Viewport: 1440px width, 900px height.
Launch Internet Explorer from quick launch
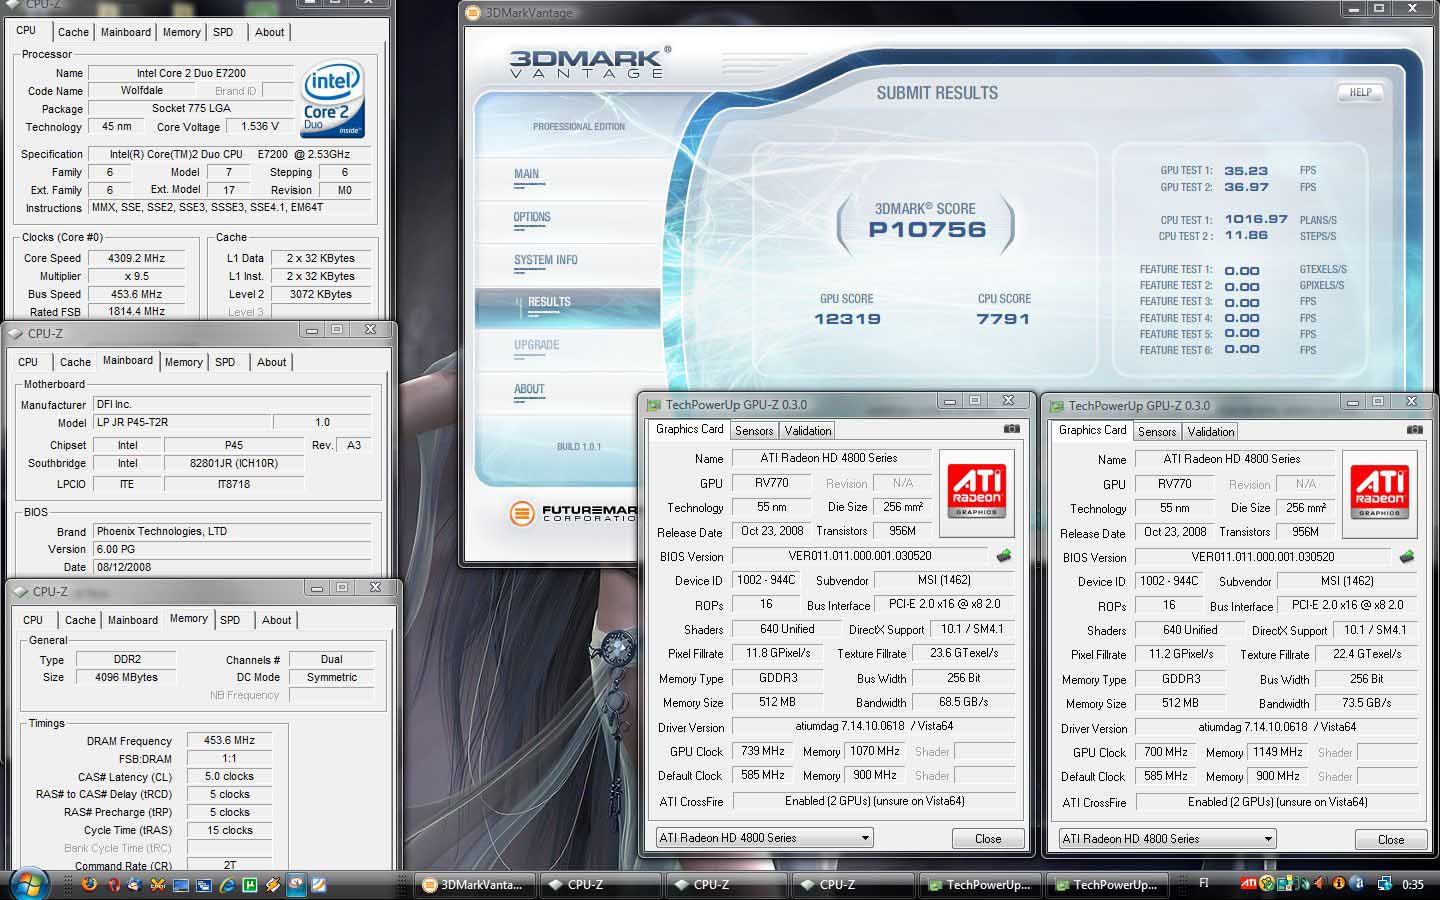click(226, 885)
